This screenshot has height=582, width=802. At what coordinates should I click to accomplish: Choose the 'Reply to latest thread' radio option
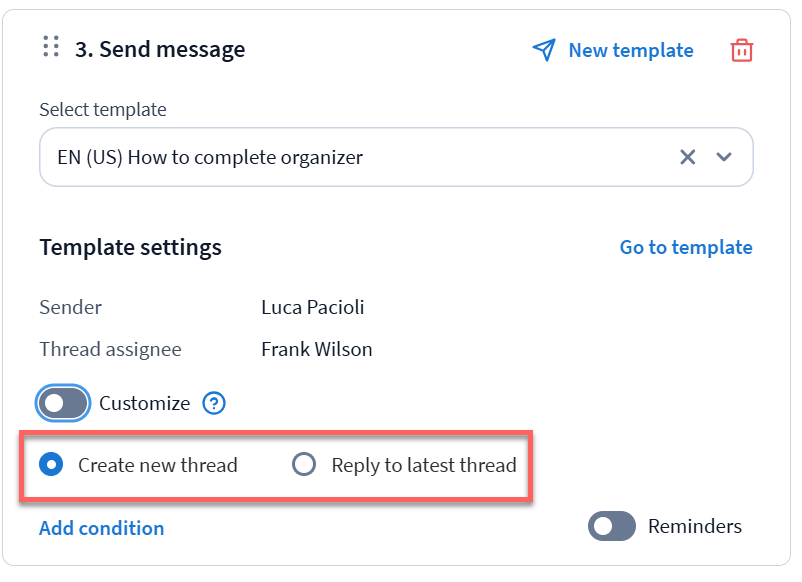point(303,464)
